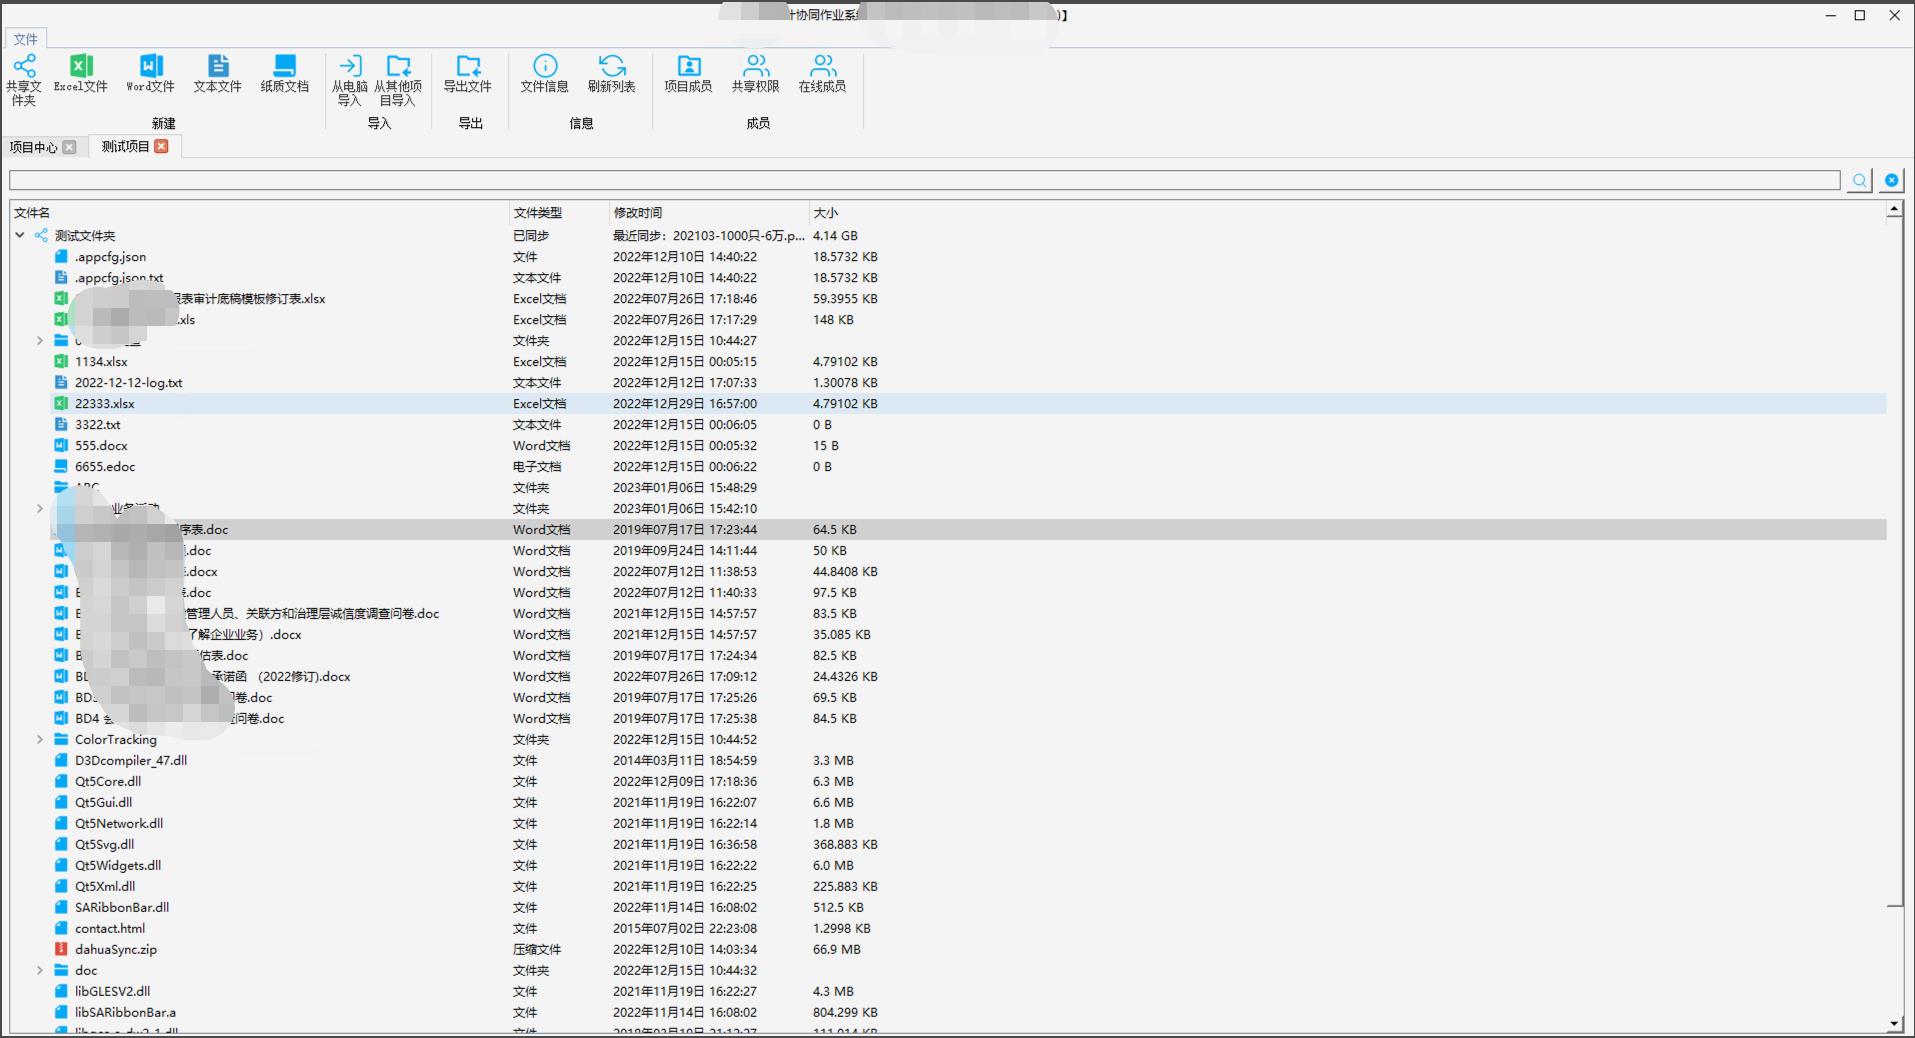
Task: Select the 555.docx file
Action: click(x=101, y=445)
